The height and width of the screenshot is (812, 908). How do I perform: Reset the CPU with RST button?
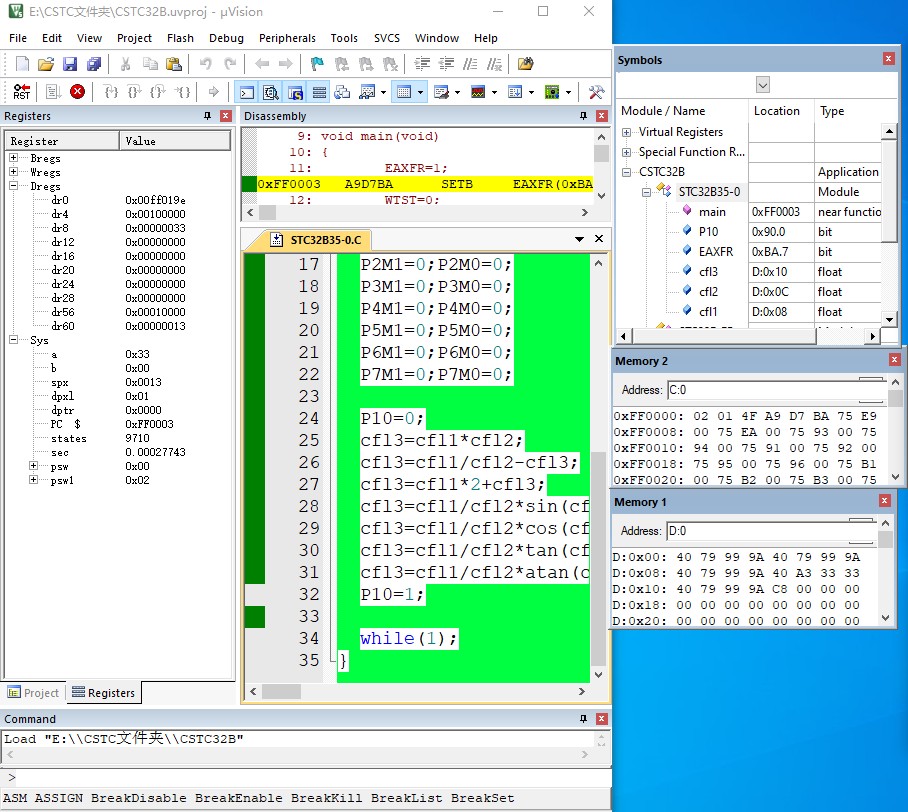click(x=22, y=92)
